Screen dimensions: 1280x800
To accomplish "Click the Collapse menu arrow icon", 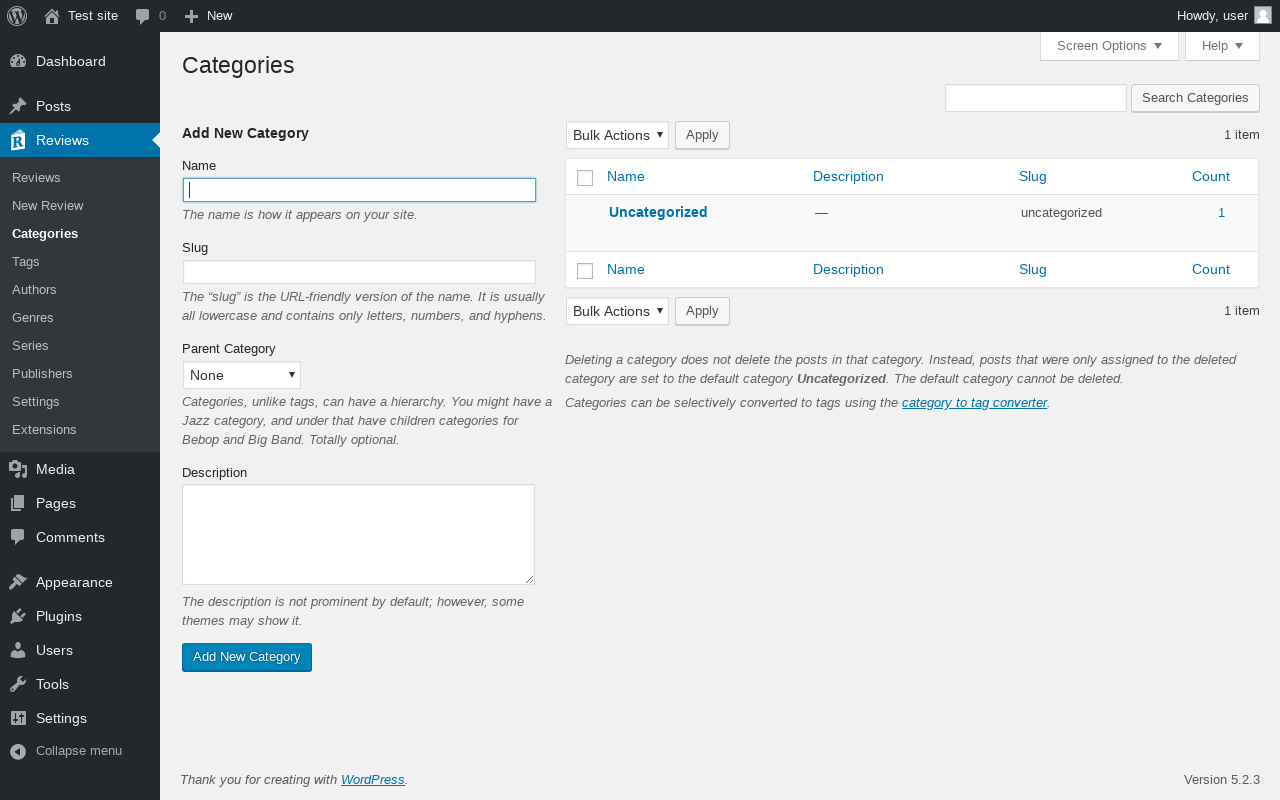I will [18, 751].
